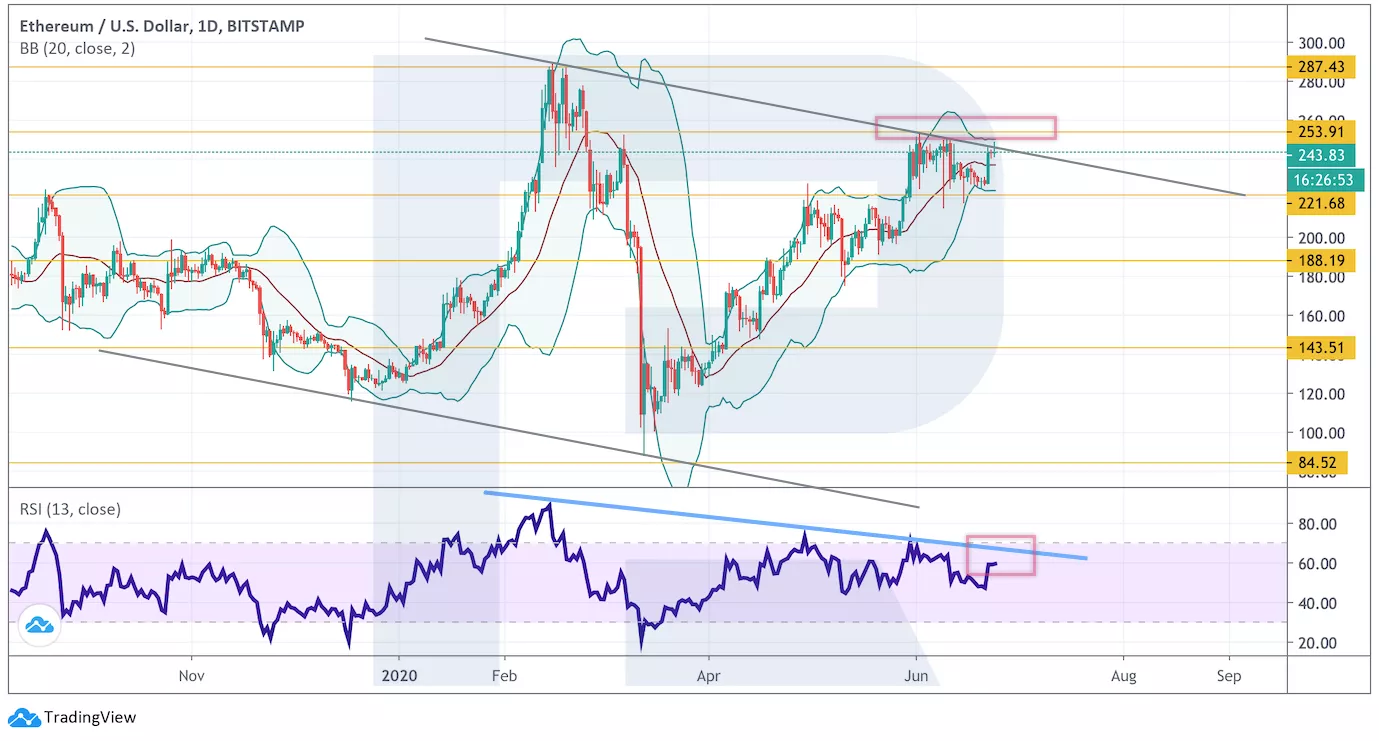Click the 253.91 price level label
Image resolution: width=1379 pixels, height=741 pixels.
[1321, 132]
